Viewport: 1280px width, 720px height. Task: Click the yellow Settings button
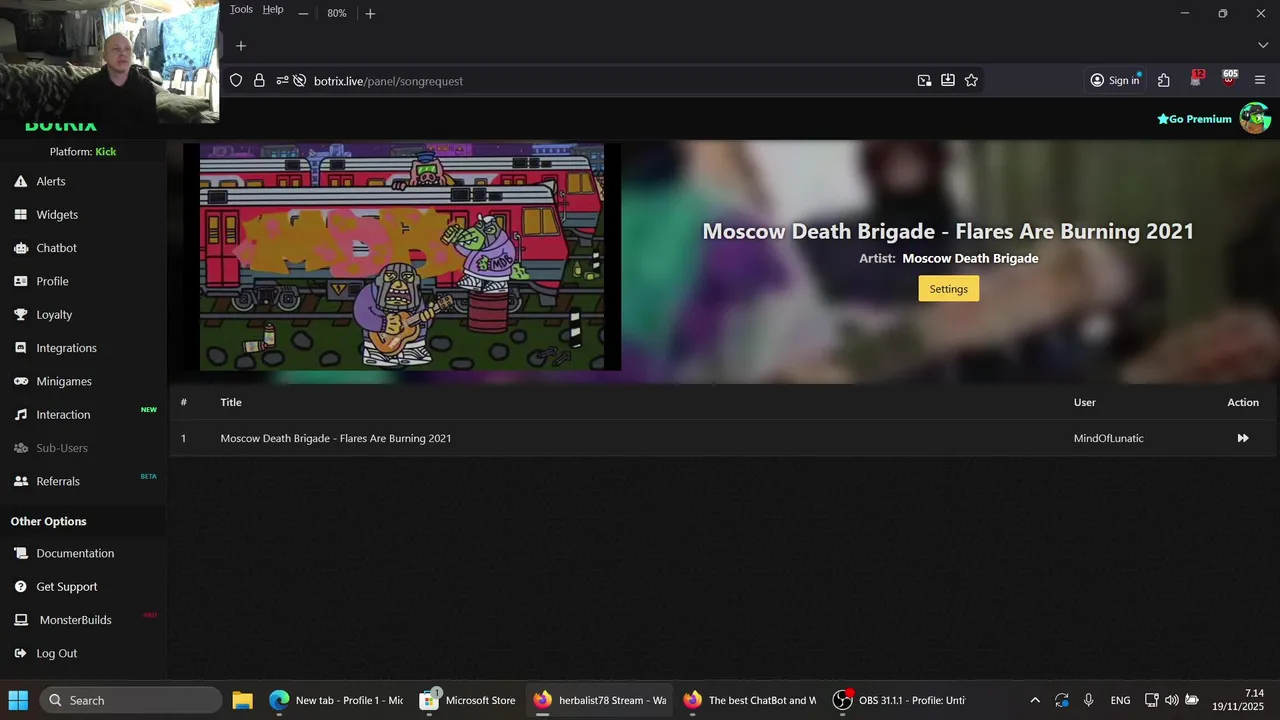(x=948, y=289)
